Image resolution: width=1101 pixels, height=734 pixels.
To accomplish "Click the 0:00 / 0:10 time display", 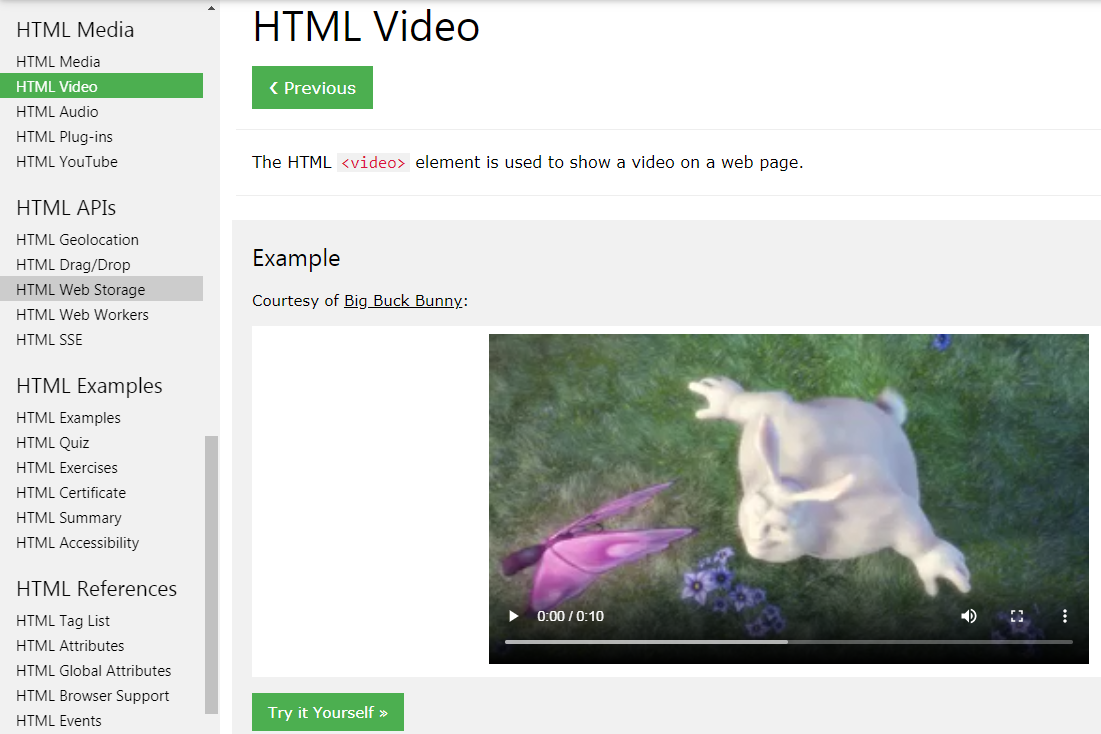I will click(x=570, y=616).
